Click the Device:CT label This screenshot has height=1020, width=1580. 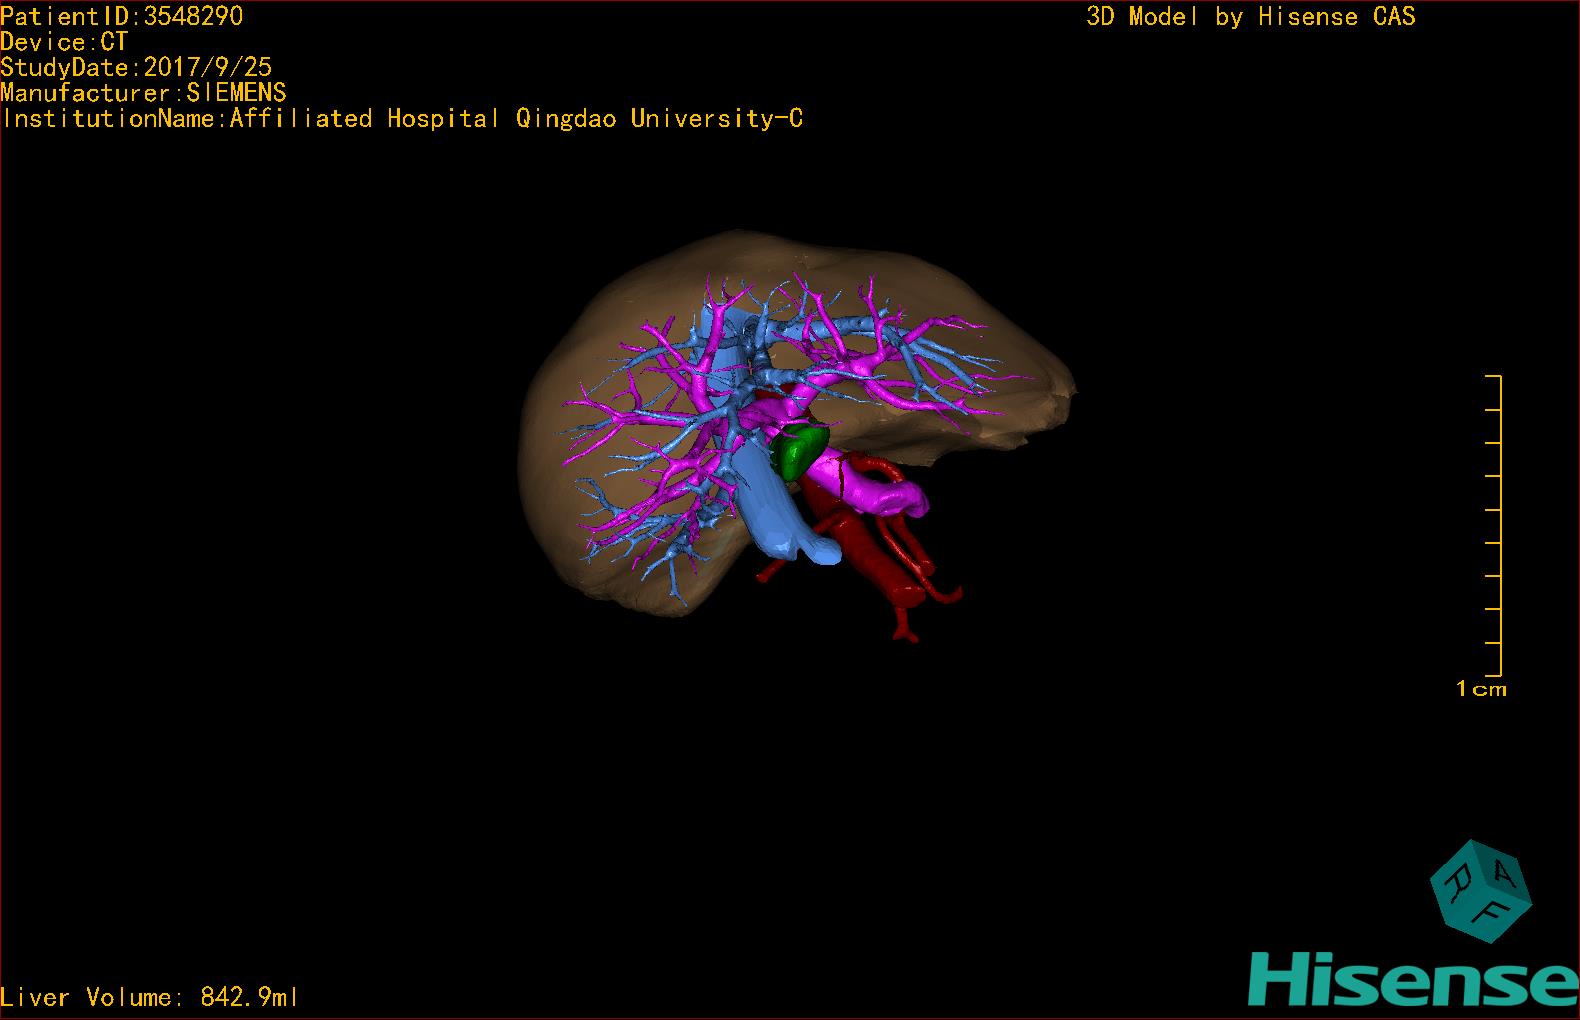(64, 42)
